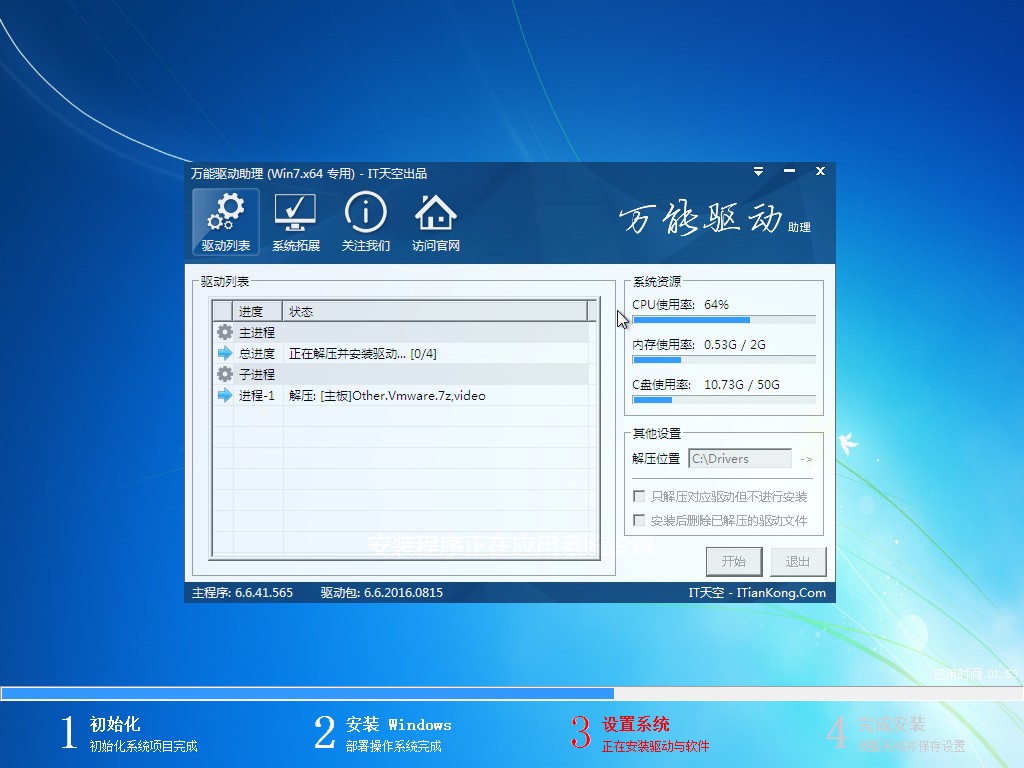This screenshot has height=768, width=1024.
Task: Click step 3 设置系统 in installer
Action: click(640, 734)
